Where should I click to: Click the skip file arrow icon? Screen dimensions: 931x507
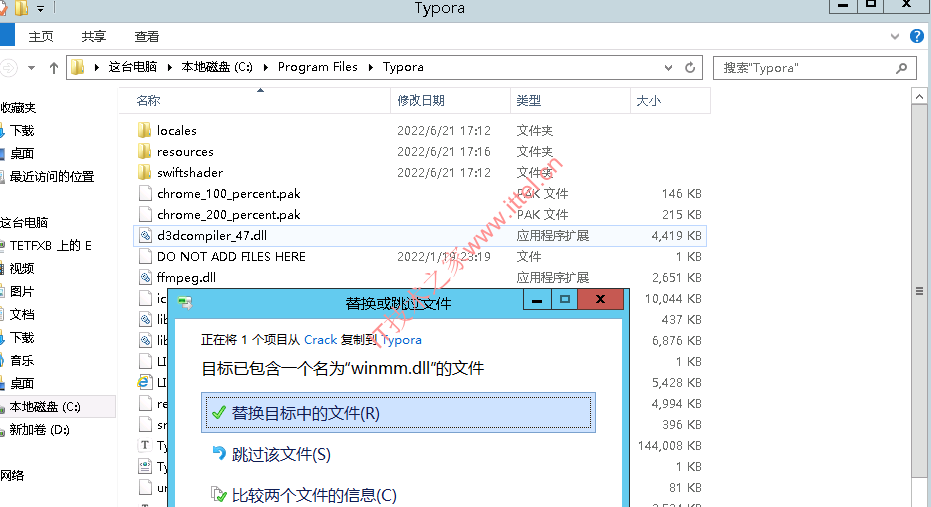218,454
